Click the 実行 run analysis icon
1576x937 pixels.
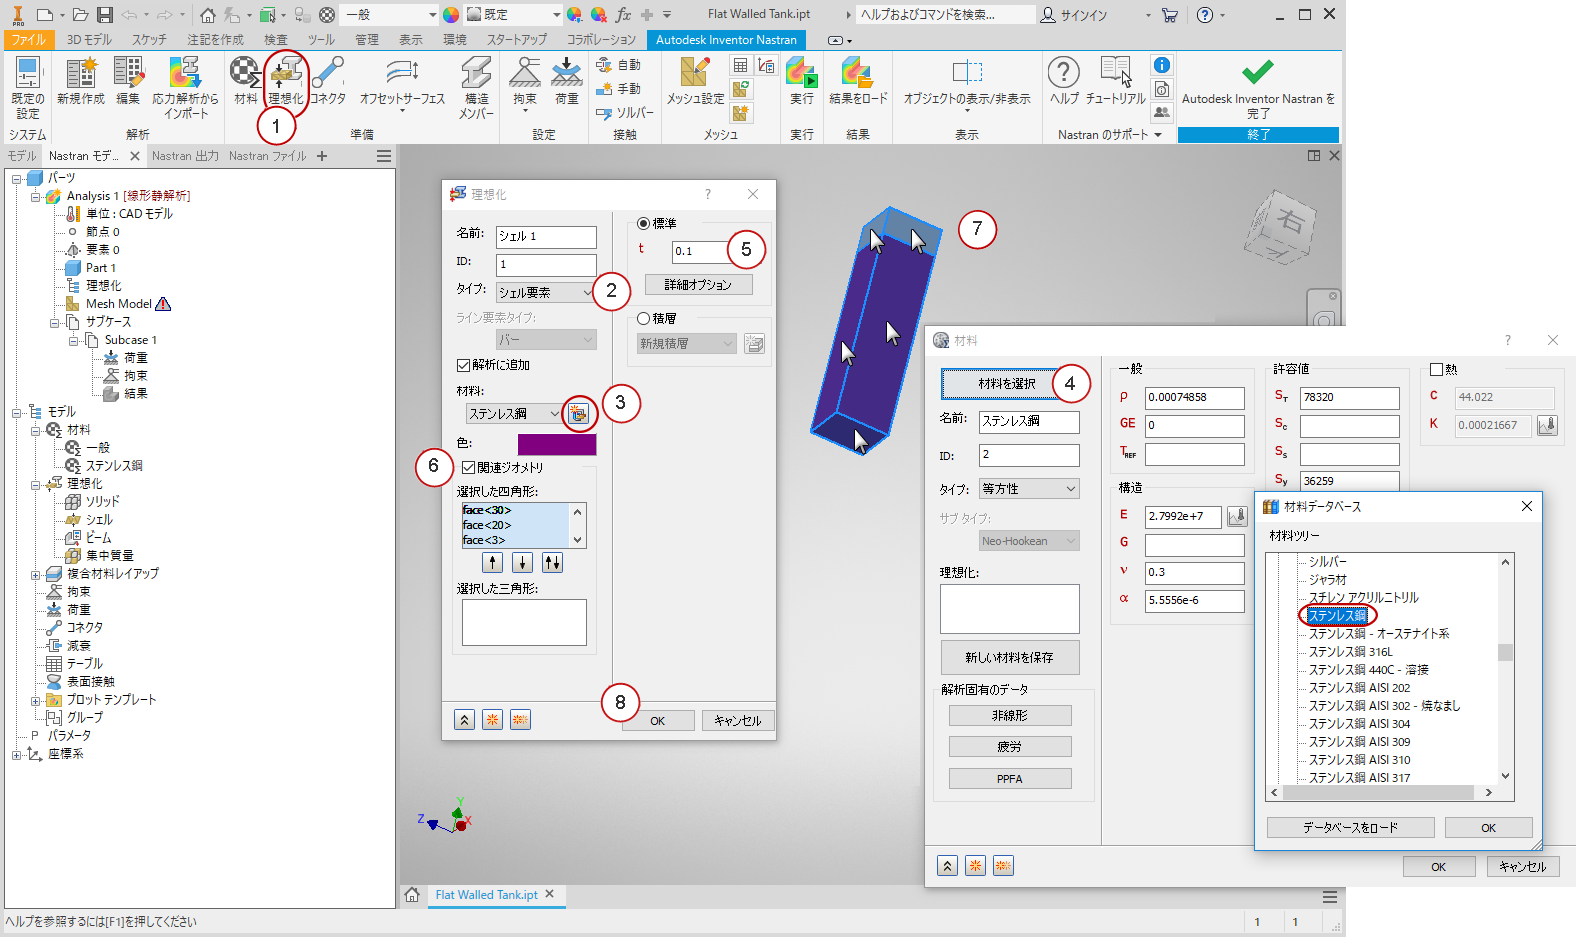tap(802, 80)
